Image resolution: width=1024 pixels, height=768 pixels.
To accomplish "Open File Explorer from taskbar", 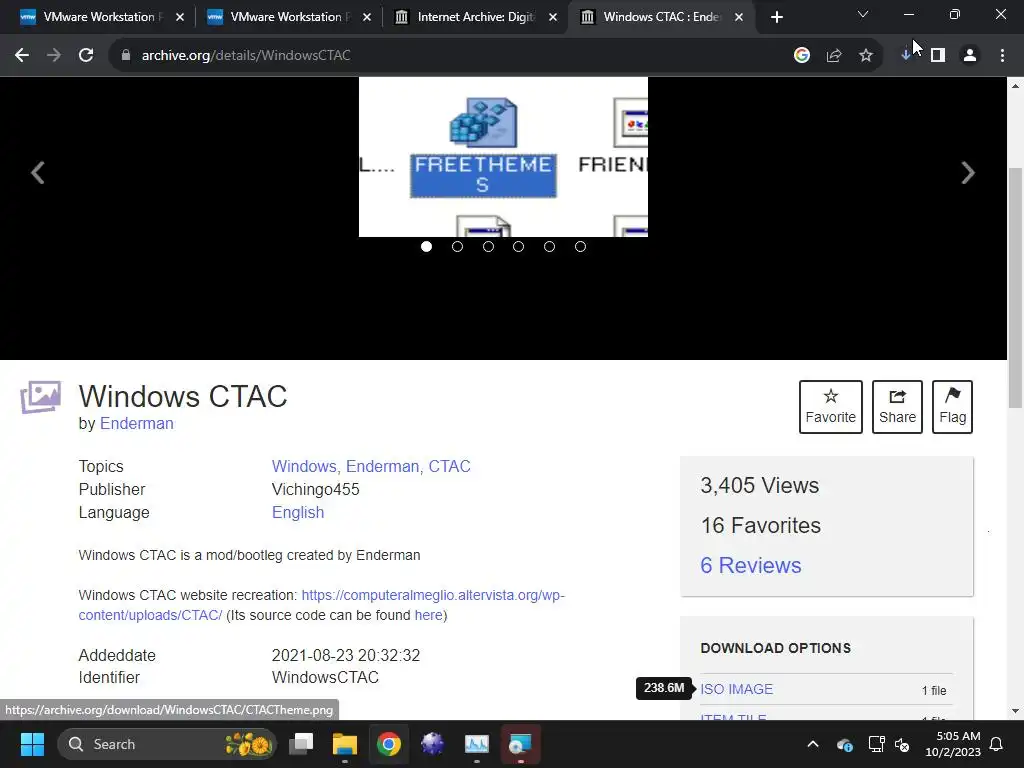I will point(345,744).
